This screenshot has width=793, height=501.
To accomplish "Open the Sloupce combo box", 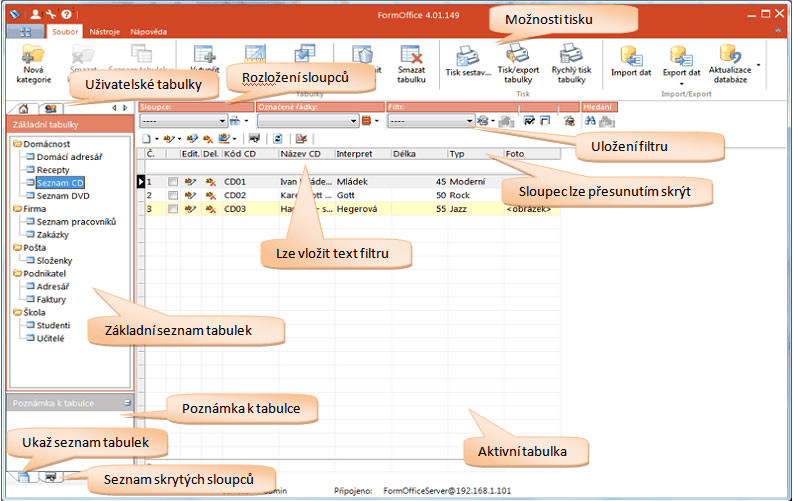I will [183, 121].
